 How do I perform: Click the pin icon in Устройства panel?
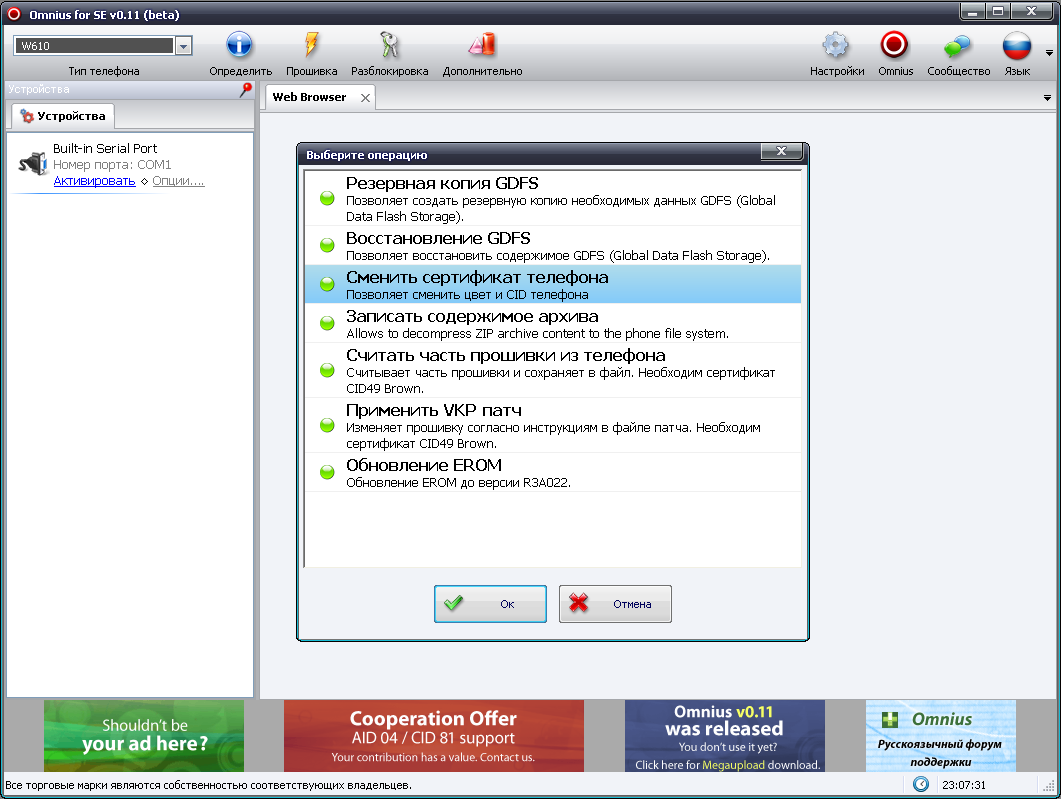tap(246, 89)
